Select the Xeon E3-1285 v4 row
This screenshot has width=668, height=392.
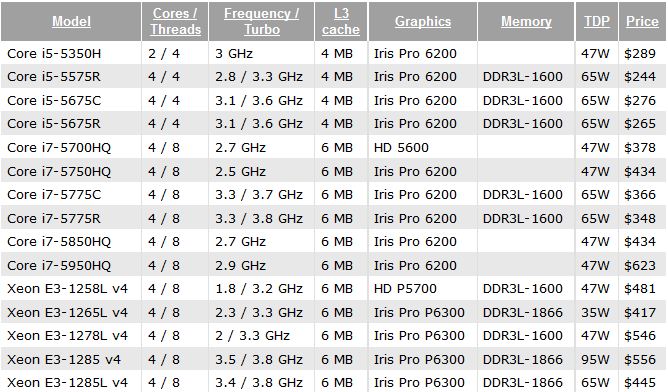(x=333, y=360)
